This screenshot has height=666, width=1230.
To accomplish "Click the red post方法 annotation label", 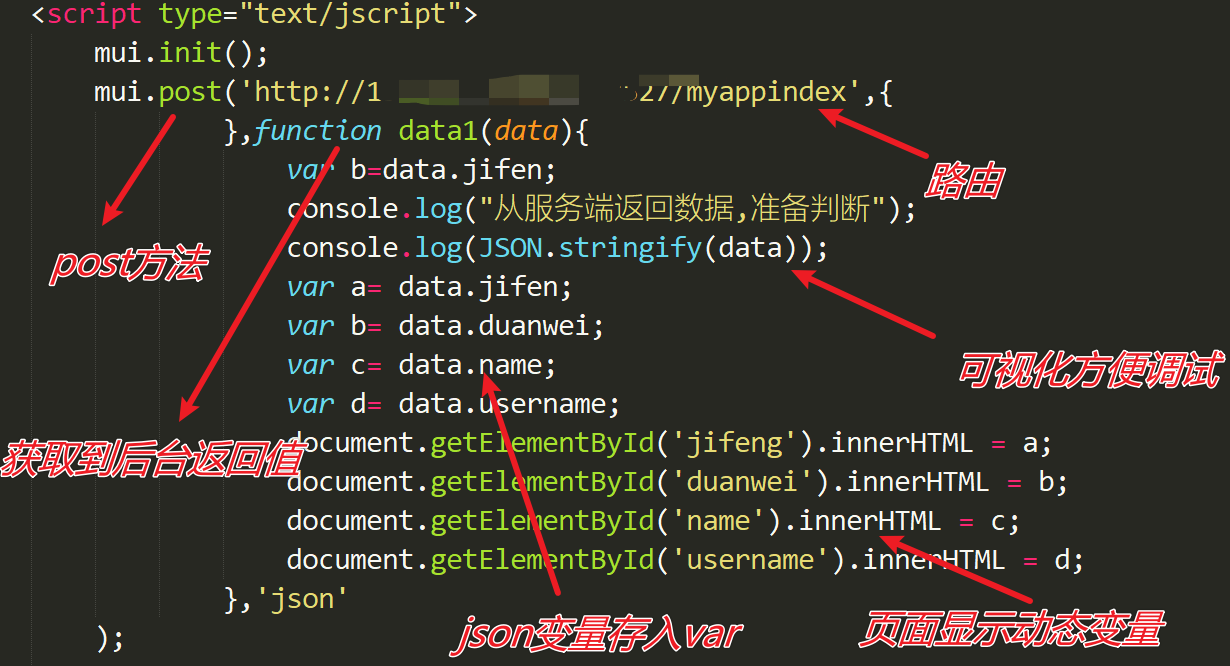I will coord(128,265).
